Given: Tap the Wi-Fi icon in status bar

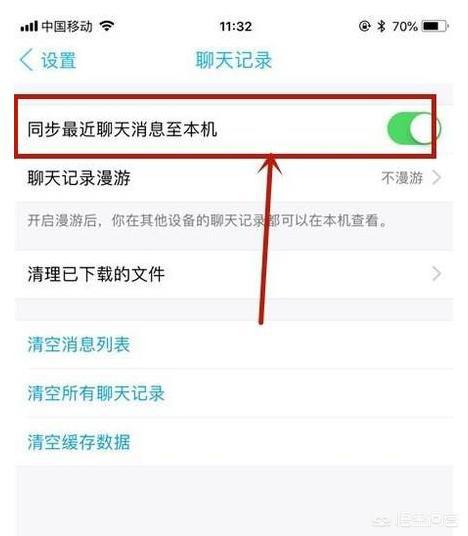Looking at the screenshot, I should coord(107,26).
